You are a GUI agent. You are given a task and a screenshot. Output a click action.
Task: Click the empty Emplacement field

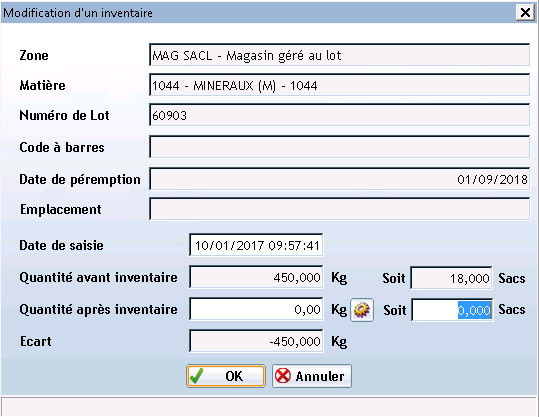[339, 209]
